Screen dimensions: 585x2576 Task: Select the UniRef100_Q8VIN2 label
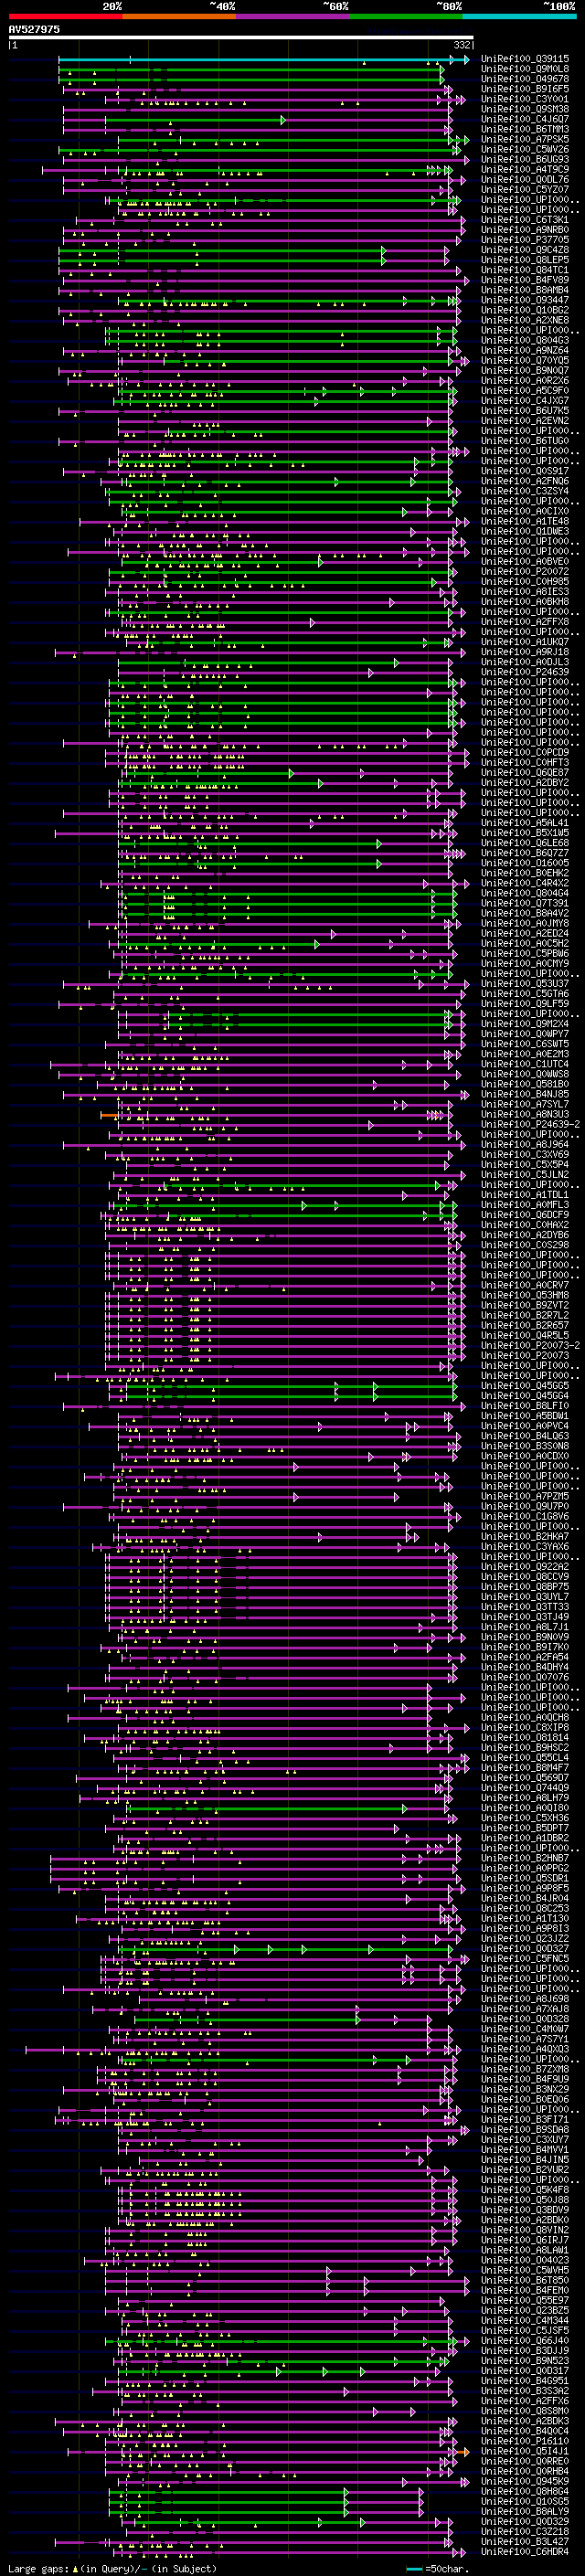525,2230
